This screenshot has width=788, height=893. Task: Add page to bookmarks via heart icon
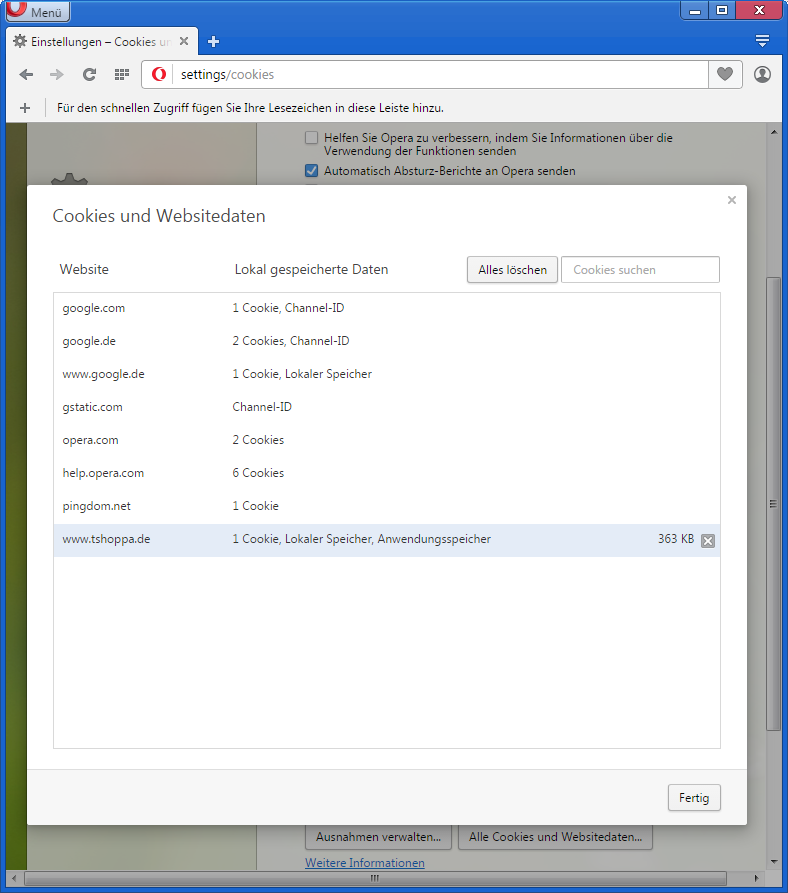click(725, 74)
